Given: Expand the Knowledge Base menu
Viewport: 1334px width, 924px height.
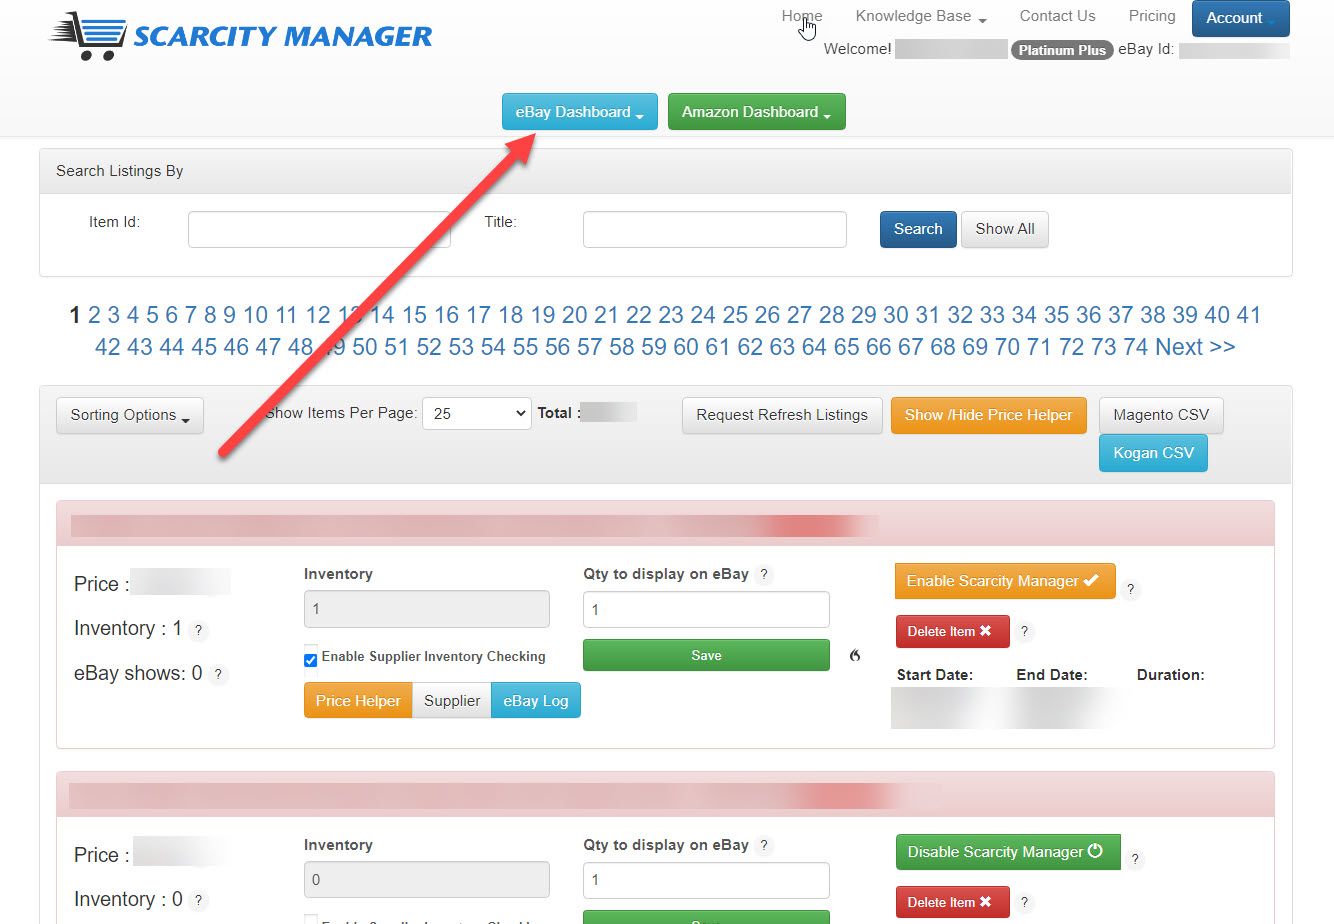Looking at the screenshot, I should click(921, 16).
